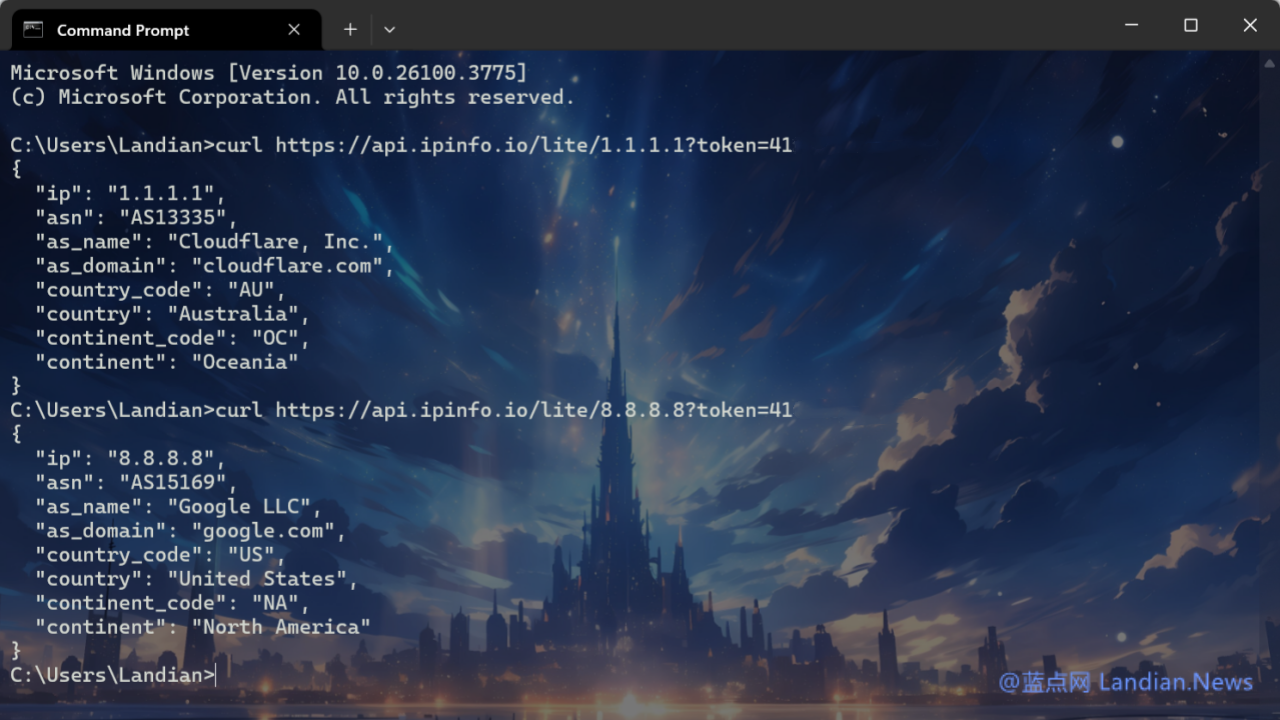The height and width of the screenshot is (720, 1280).
Task: Maximize the terminal window
Action: point(1191,26)
